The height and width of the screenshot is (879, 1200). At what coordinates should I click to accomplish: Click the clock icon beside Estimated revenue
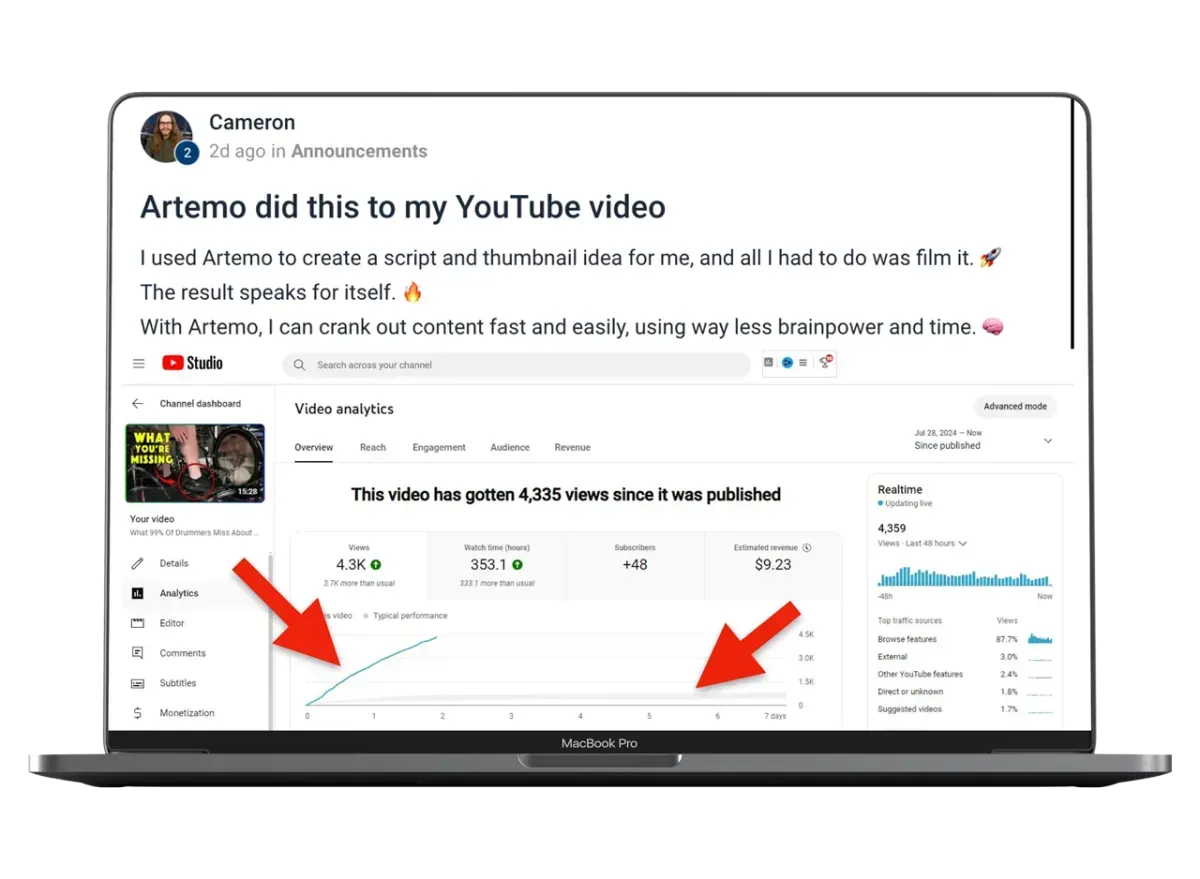[x=807, y=548]
